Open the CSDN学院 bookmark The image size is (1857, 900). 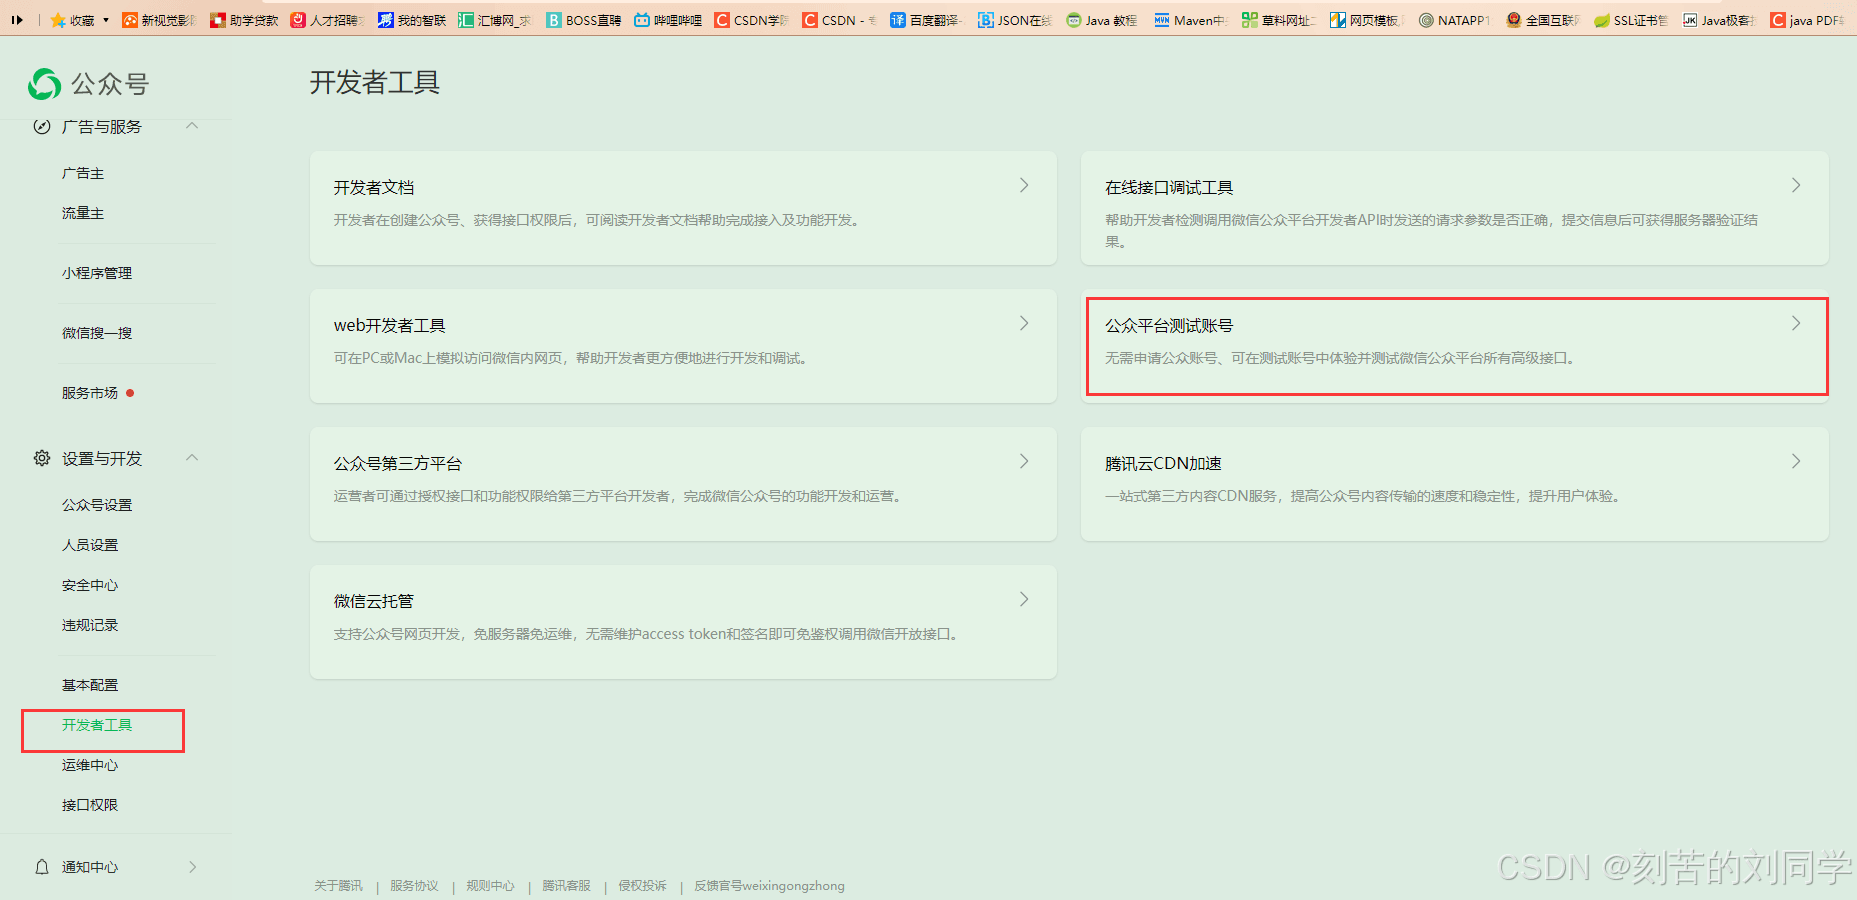[752, 20]
